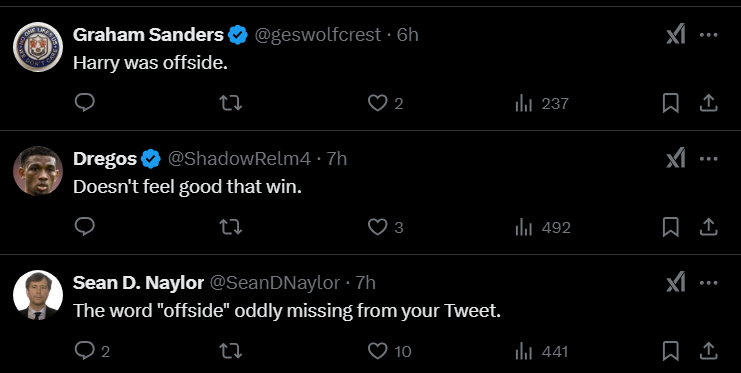Like Sean D. Naylor's tweet with 10 likes
Screen dimensions: 741x373
[x=389, y=351]
